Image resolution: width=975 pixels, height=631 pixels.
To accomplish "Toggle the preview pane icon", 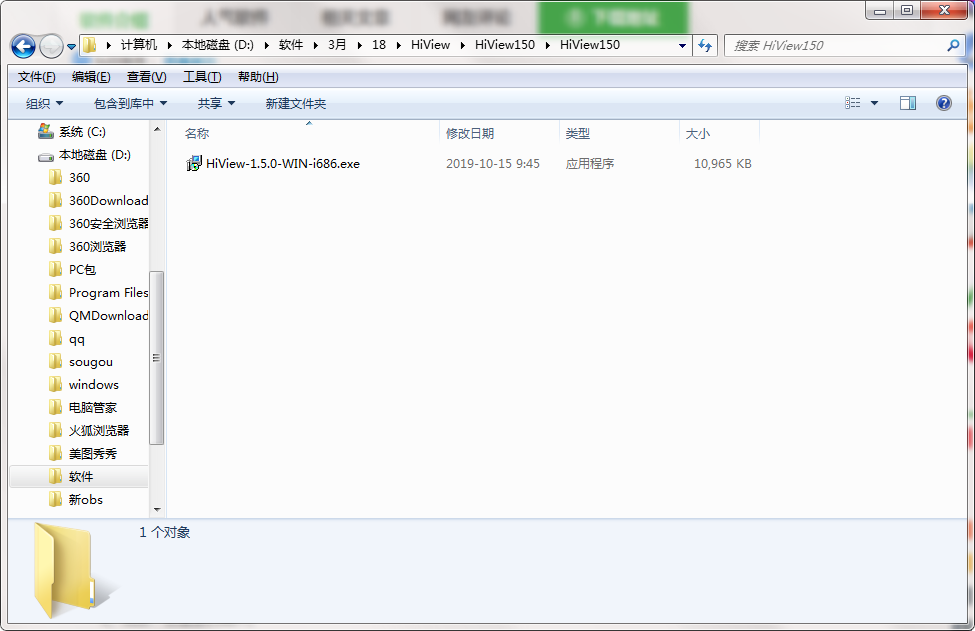I will click(908, 103).
